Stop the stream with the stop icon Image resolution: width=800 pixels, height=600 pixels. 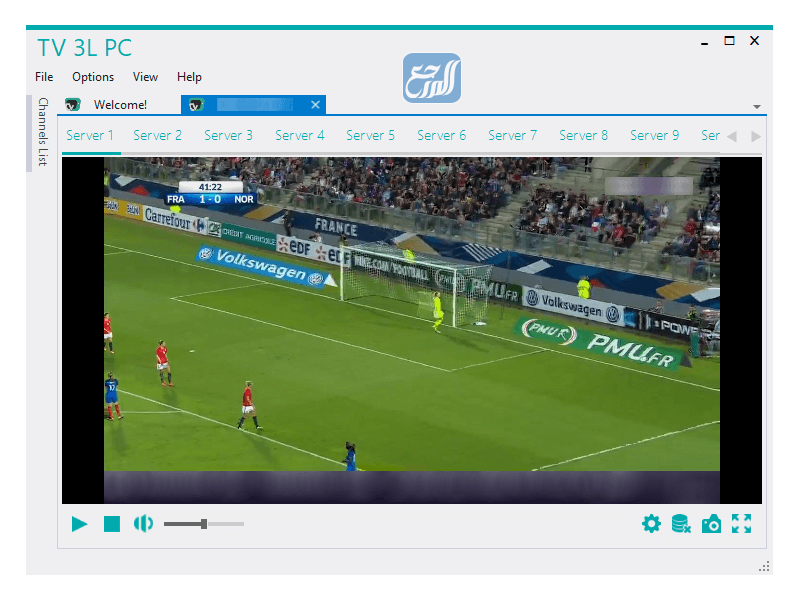coord(112,523)
